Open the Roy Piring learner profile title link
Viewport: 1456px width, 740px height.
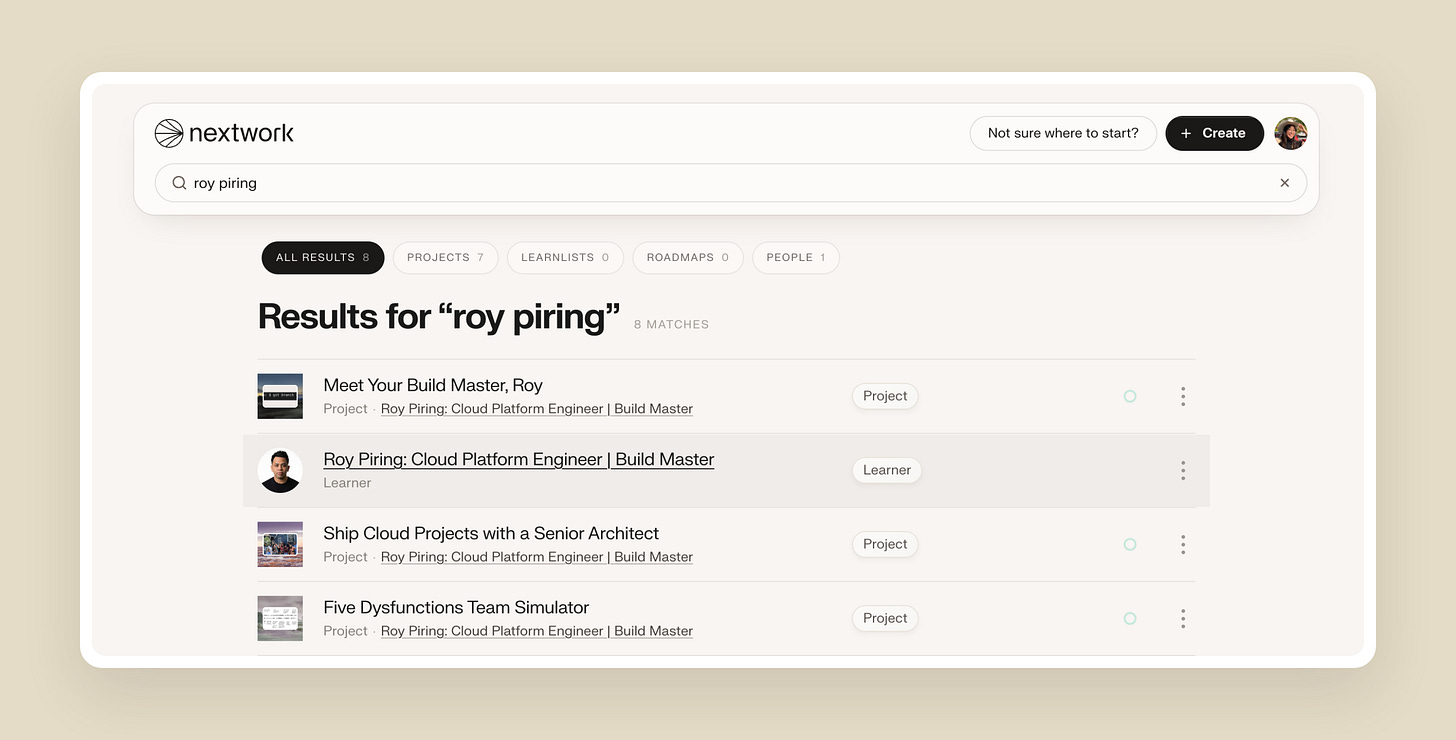pos(519,459)
